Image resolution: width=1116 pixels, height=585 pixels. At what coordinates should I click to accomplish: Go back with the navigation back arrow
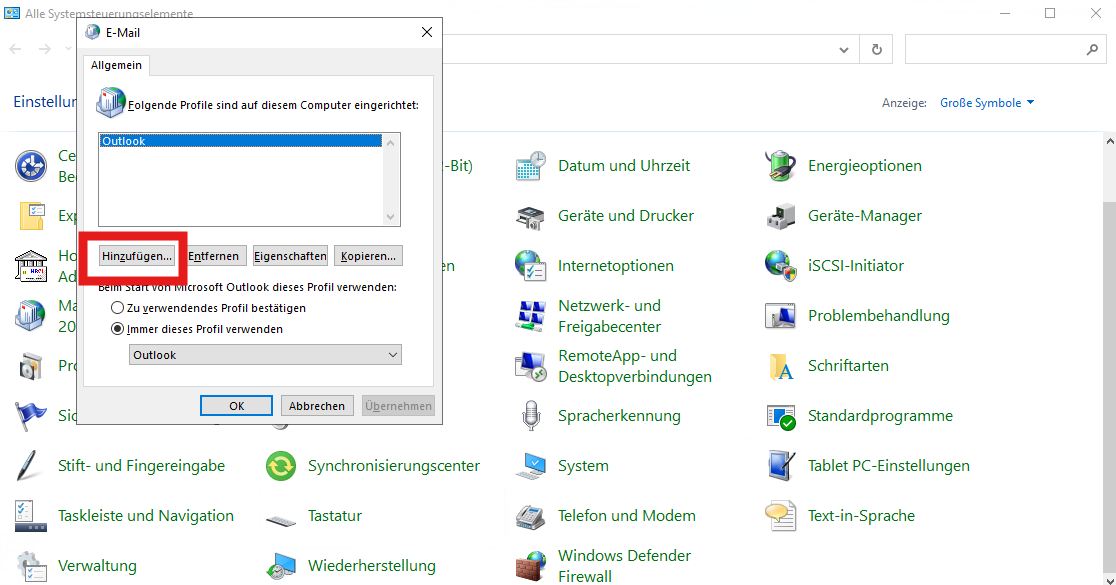tap(16, 49)
